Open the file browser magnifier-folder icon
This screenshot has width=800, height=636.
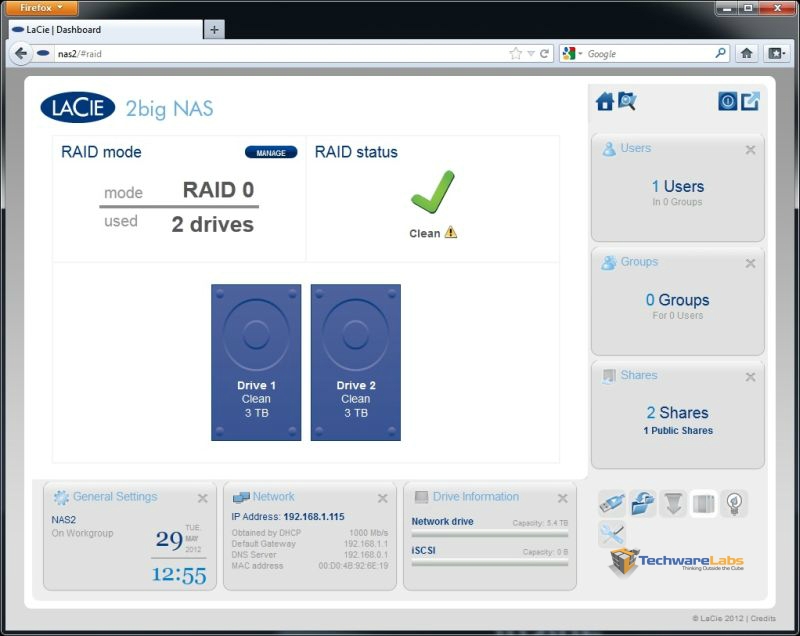[x=627, y=101]
